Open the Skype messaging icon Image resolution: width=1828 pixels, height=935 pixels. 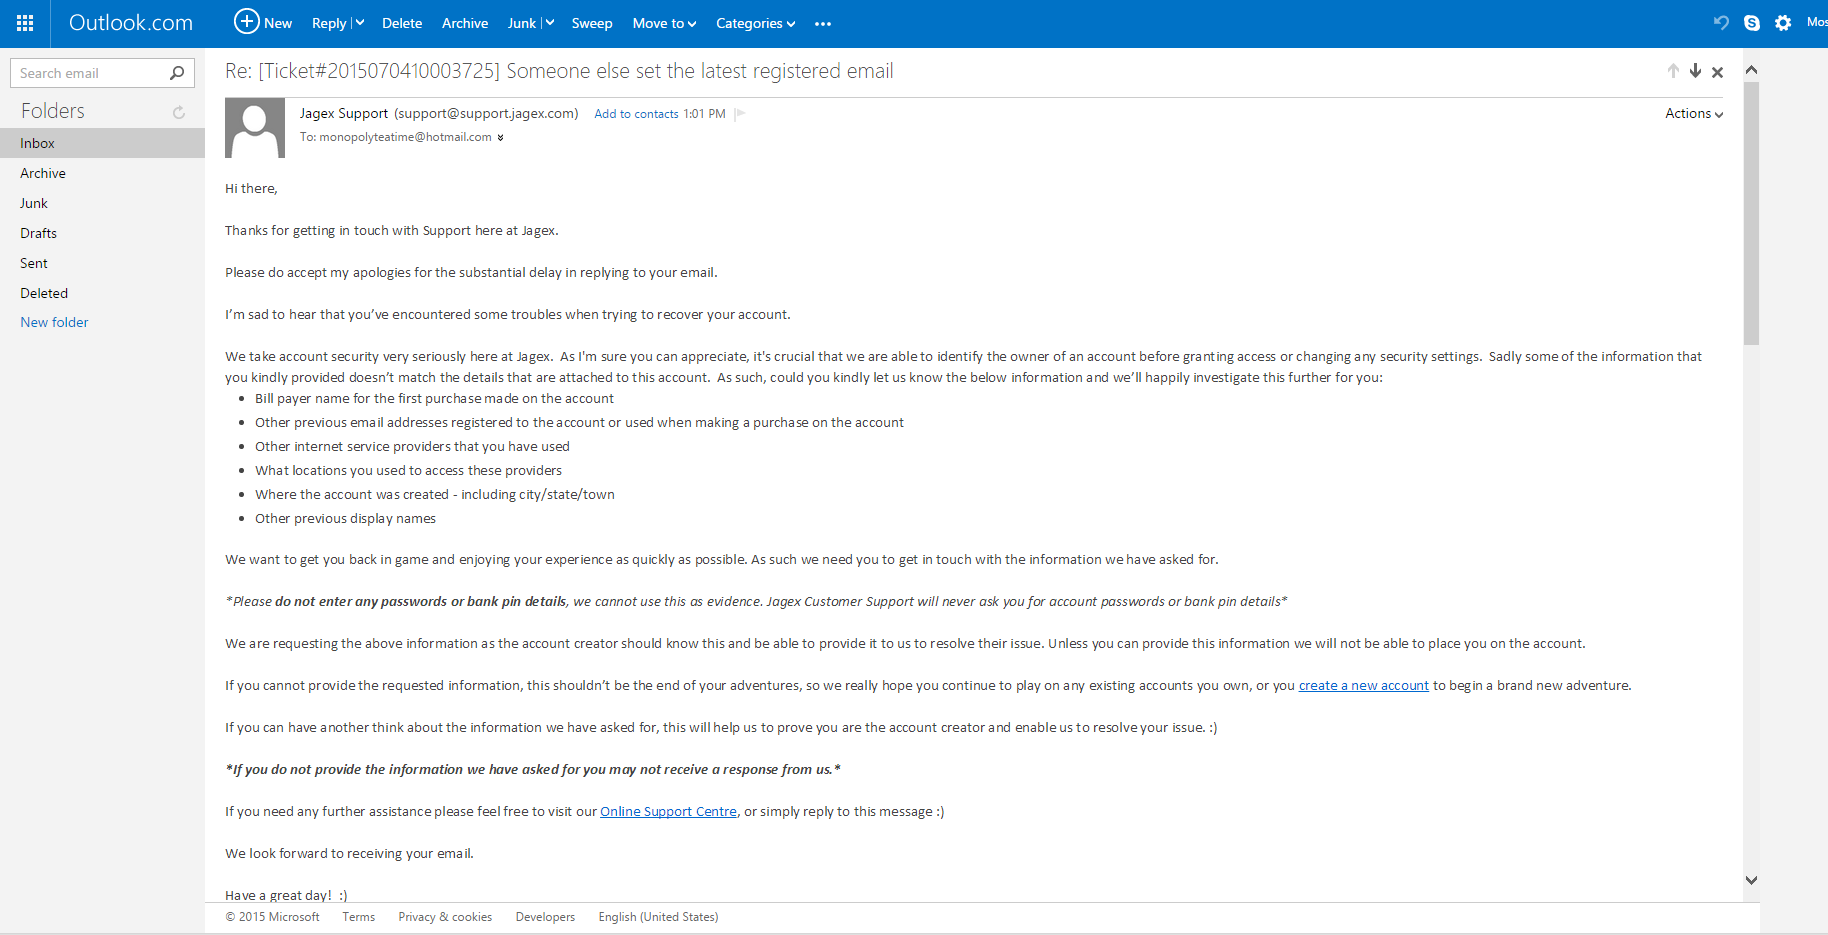(1752, 22)
